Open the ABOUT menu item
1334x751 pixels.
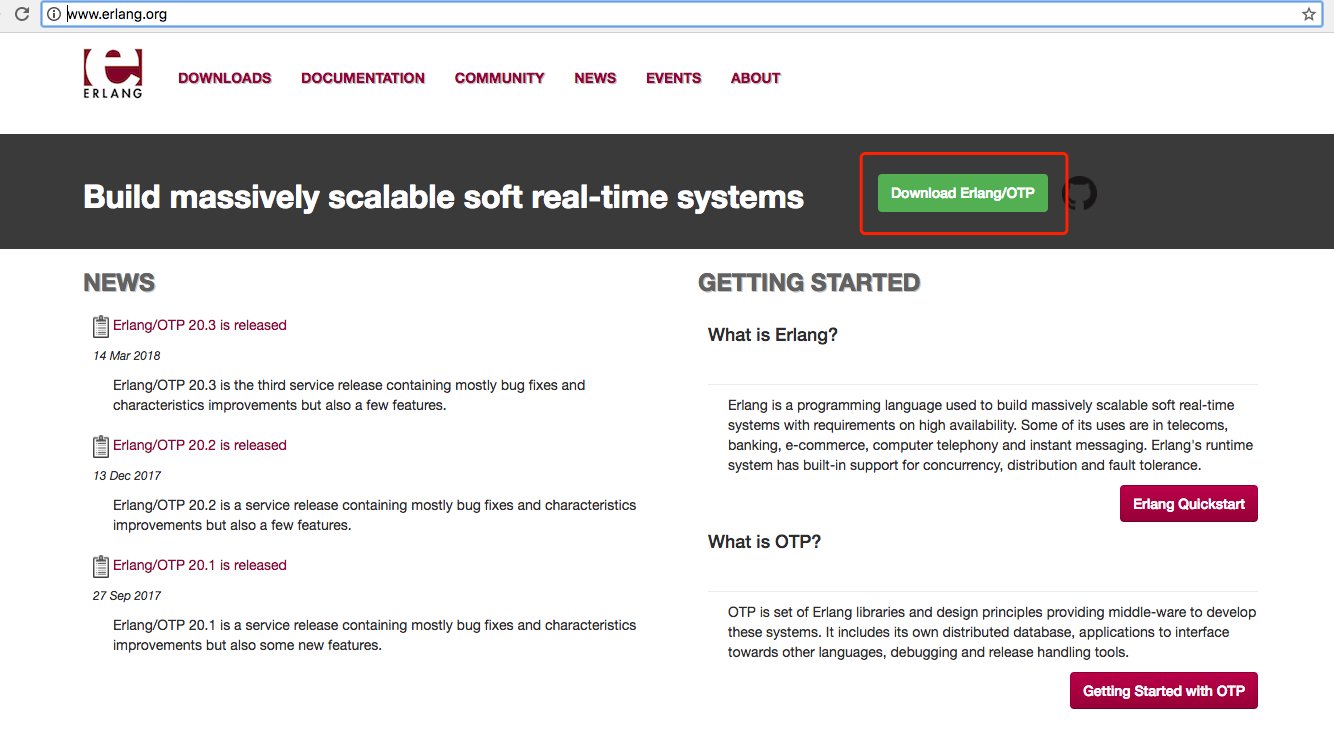tap(756, 78)
